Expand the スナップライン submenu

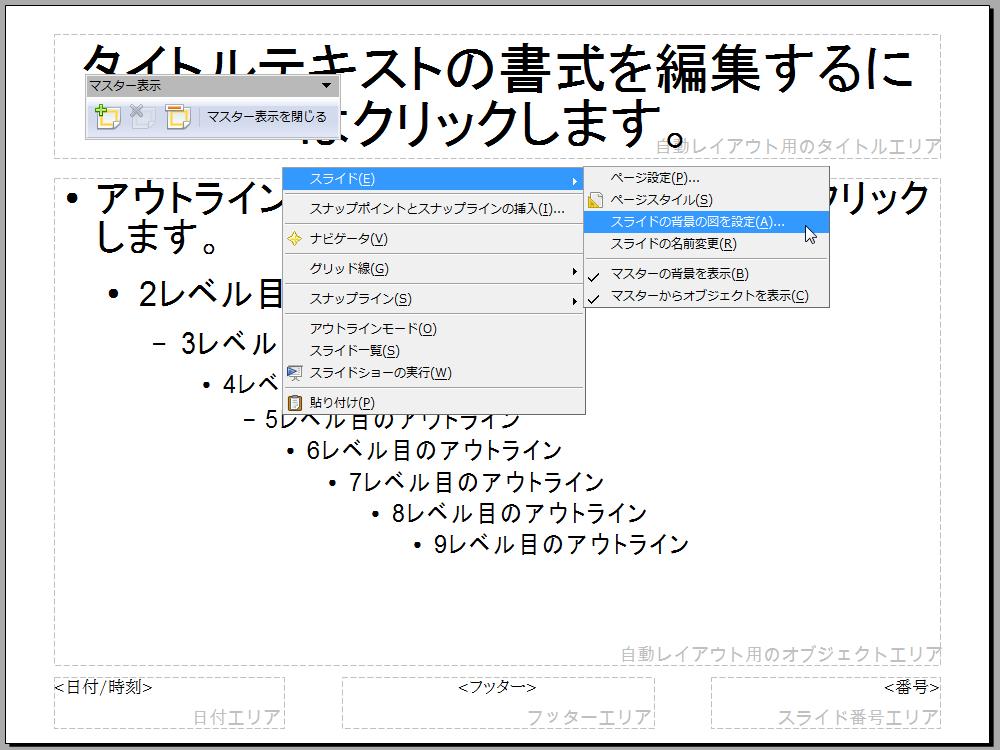click(433, 299)
